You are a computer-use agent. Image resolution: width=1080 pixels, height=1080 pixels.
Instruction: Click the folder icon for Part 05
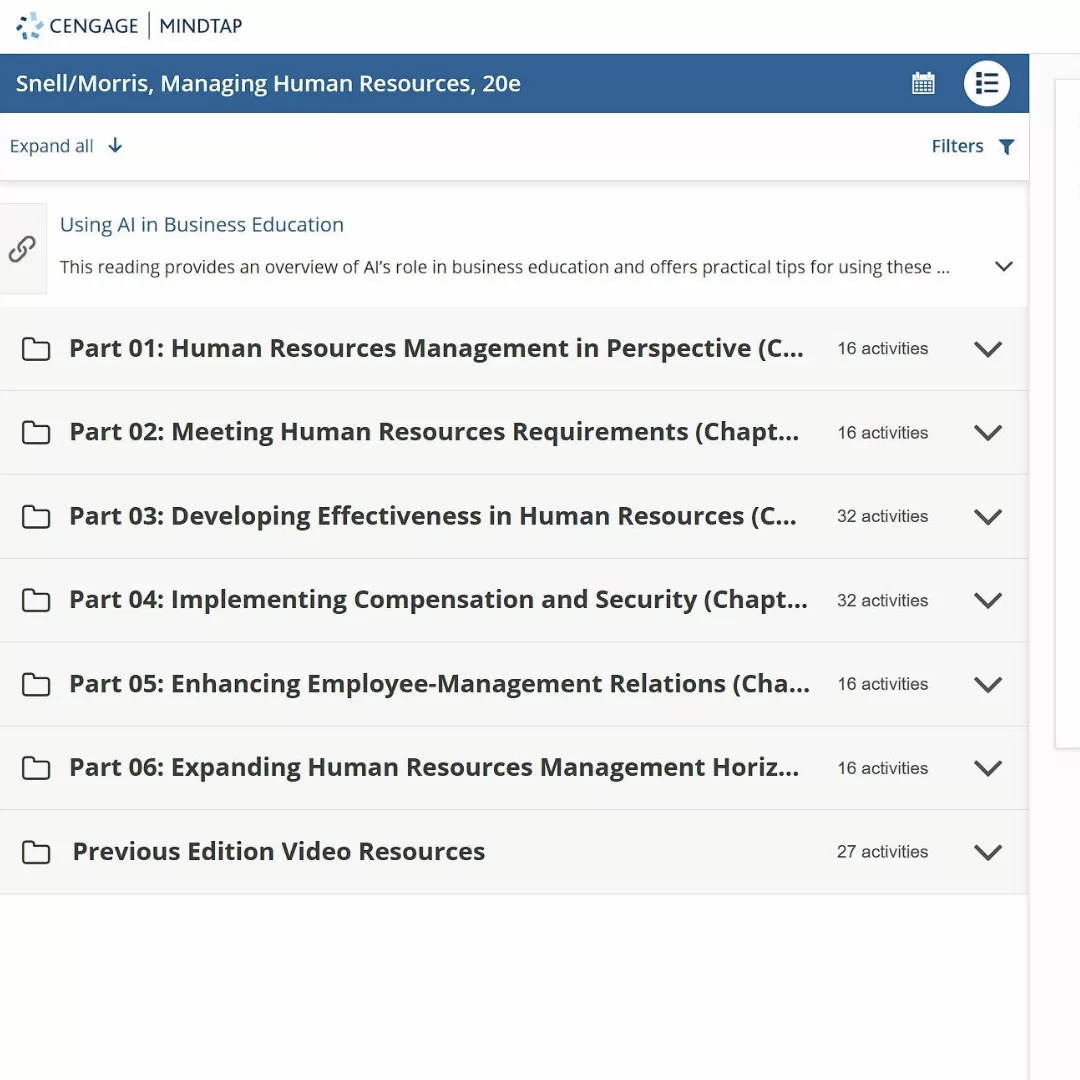tap(36, 685)
